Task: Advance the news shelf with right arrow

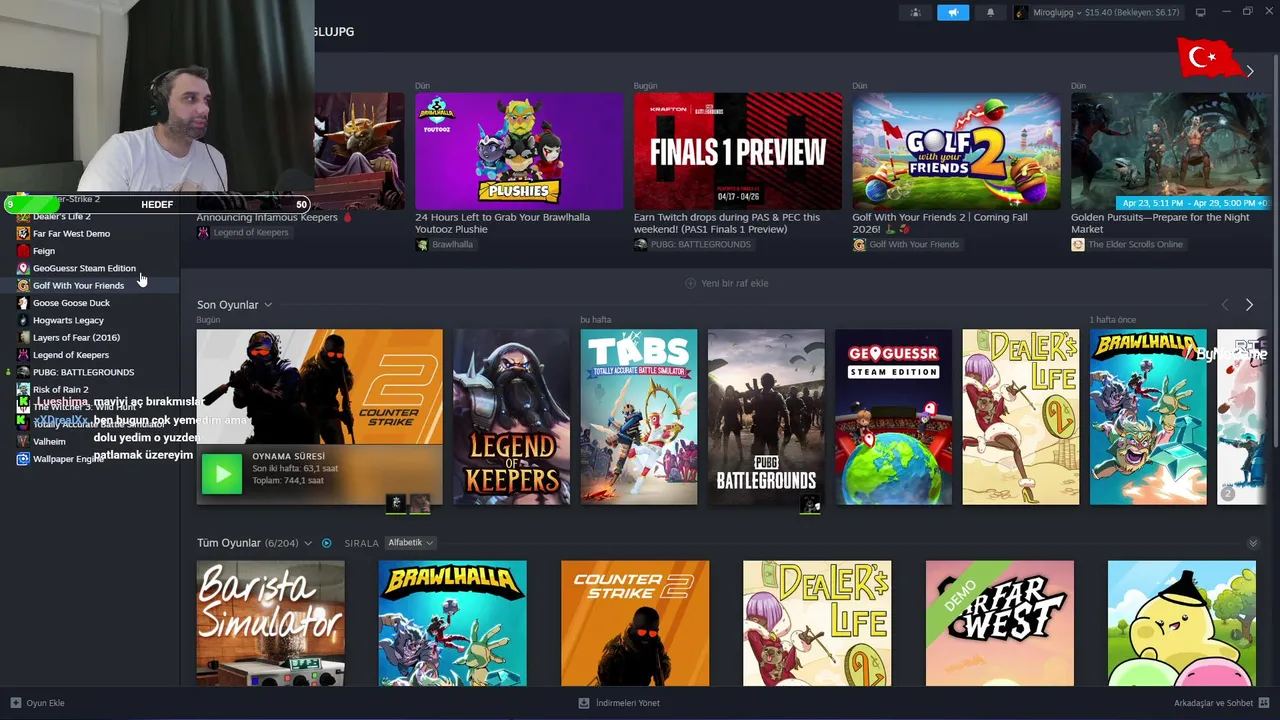Action: [x=1249, y=71]
